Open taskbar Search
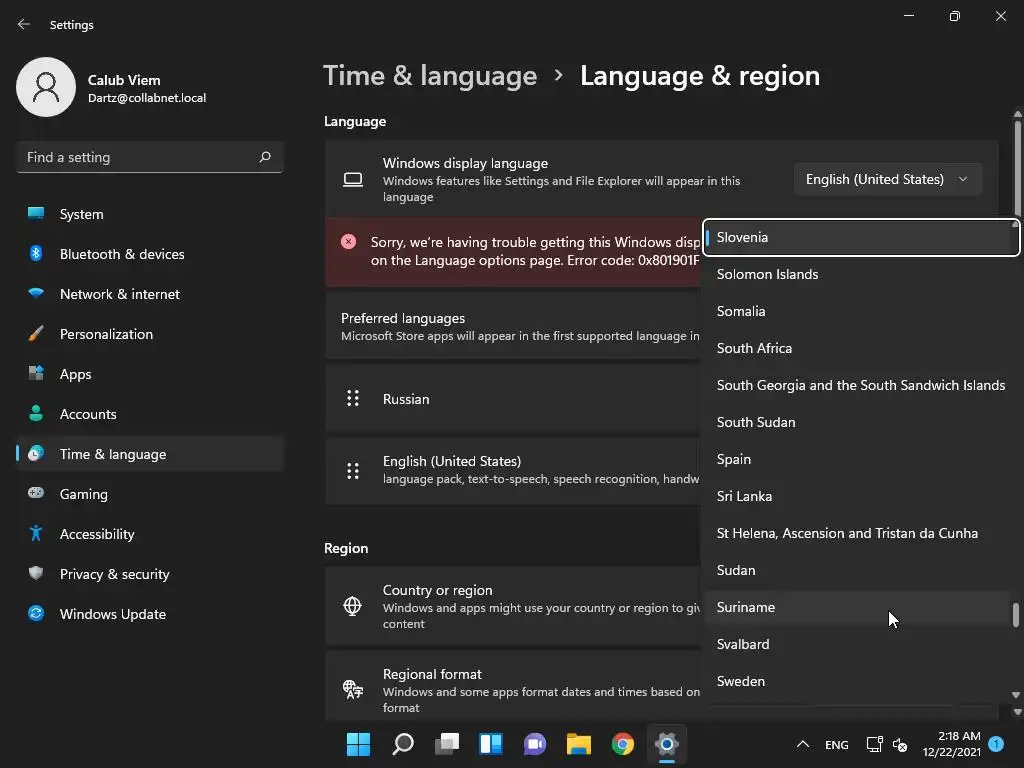The height and width of the screenshot is (768, 1024). tap(402, 744)
